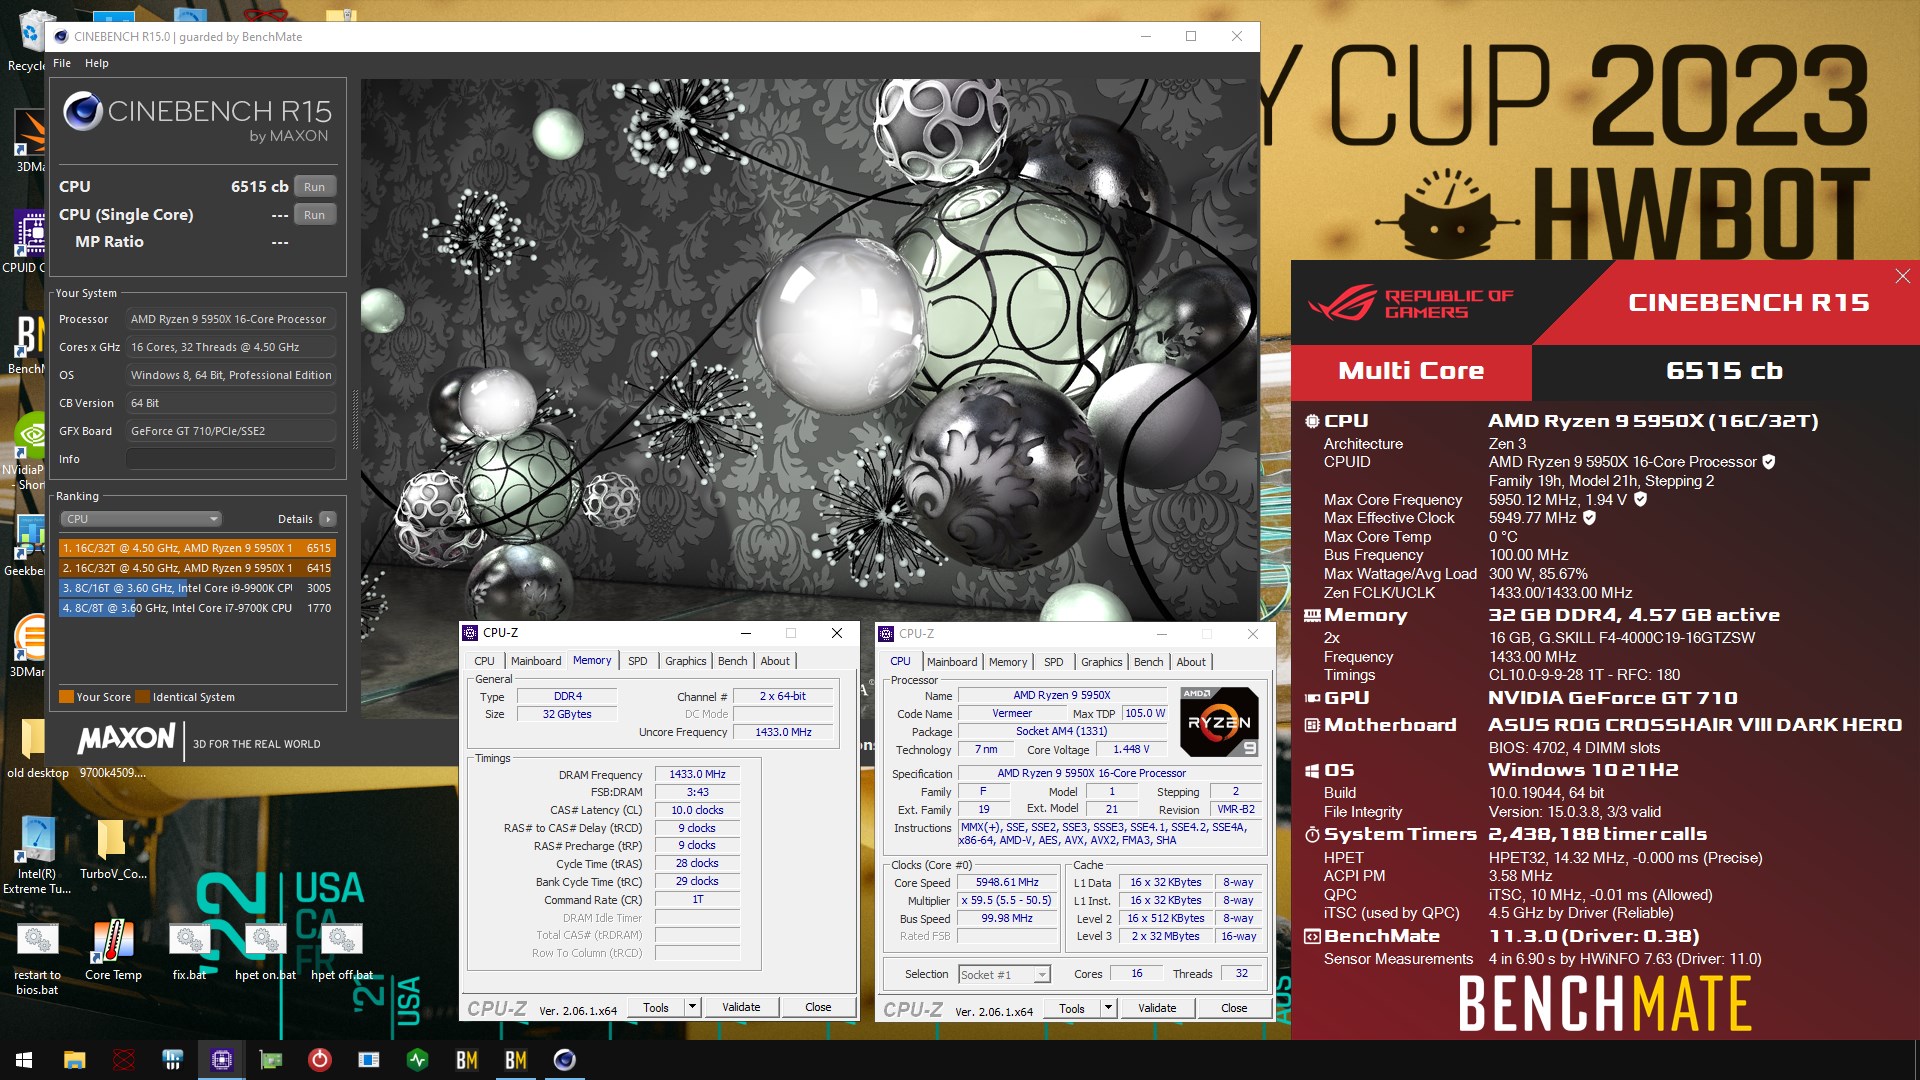Click the Processor field AMD Ryzen 9 5950X

pyautogui.click(x=231, y=319)
